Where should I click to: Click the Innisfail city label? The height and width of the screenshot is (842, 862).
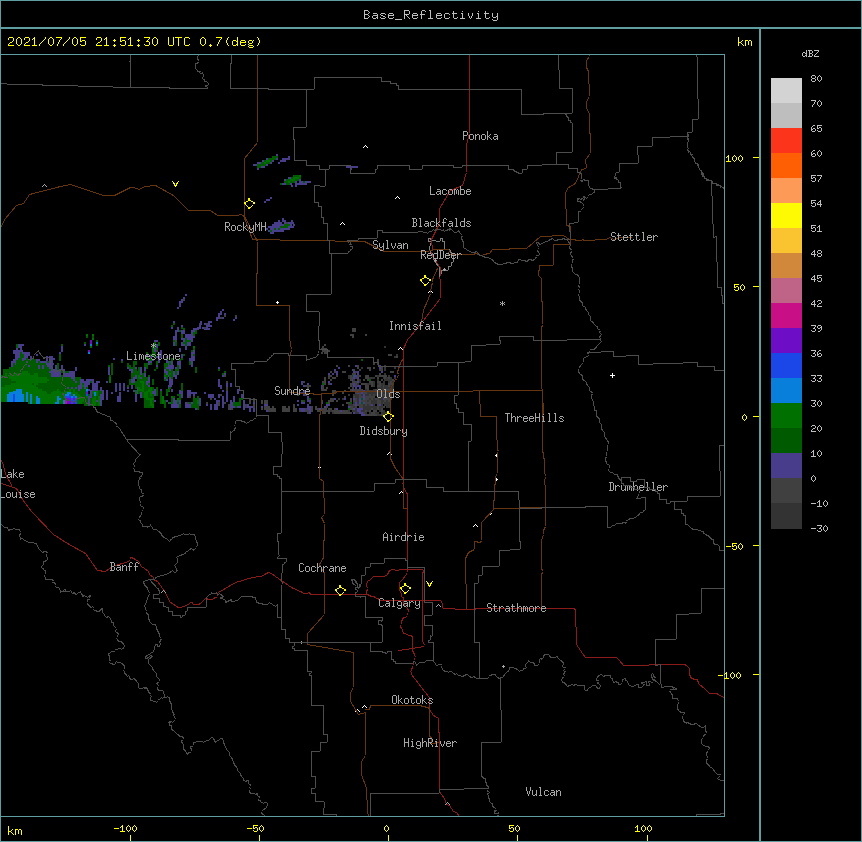coord(415,326)
